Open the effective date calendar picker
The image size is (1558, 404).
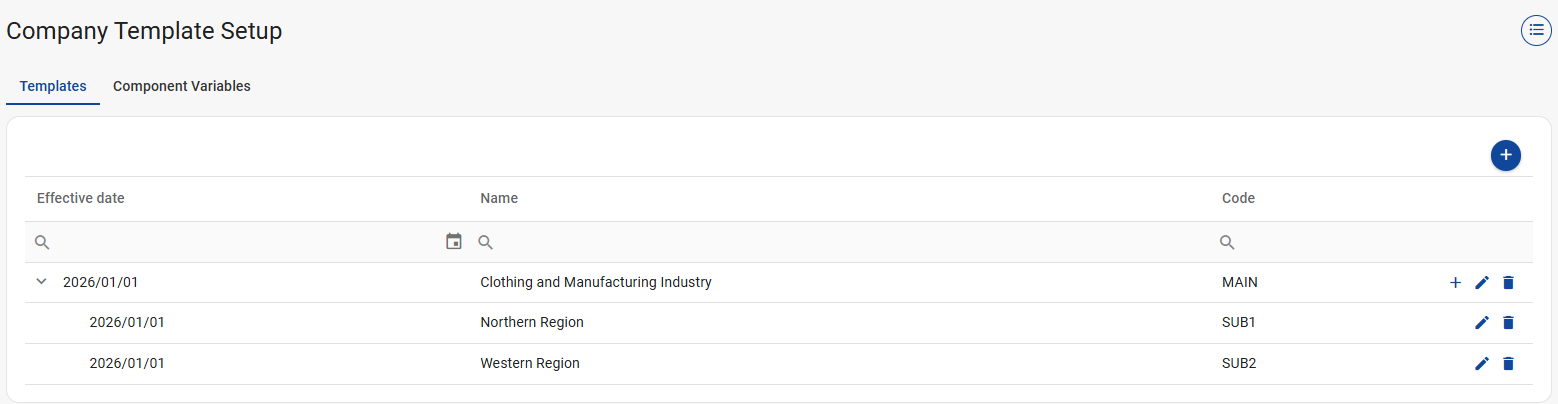(x=454, y=241)
